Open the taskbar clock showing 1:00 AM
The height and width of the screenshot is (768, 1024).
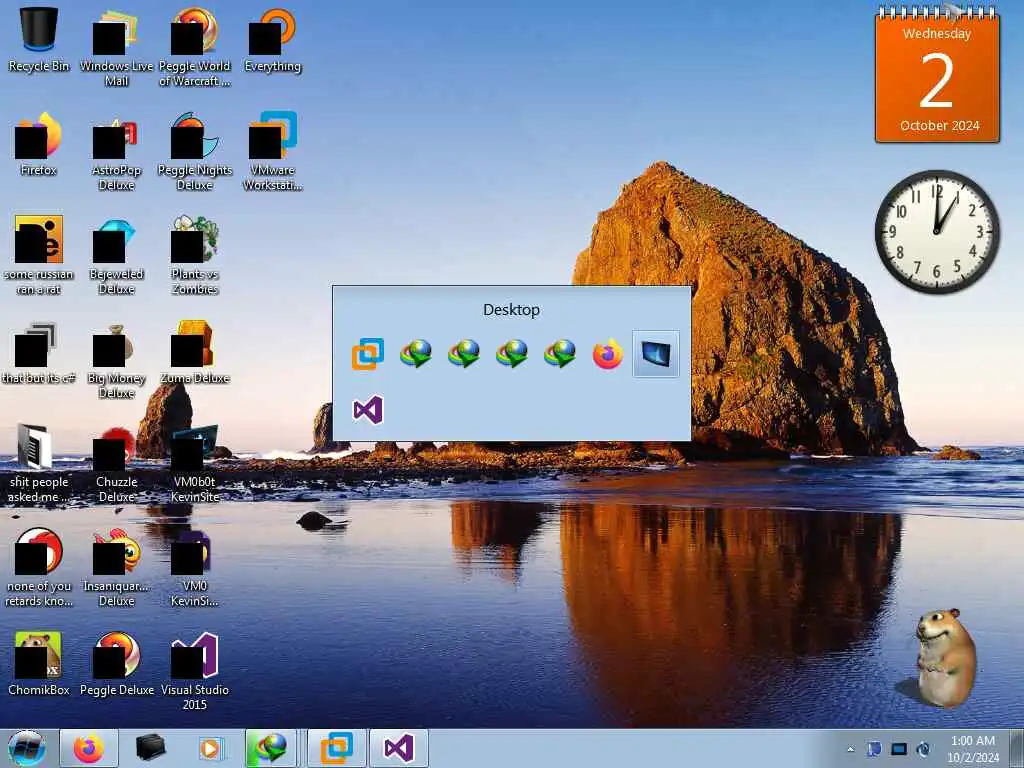972,748
